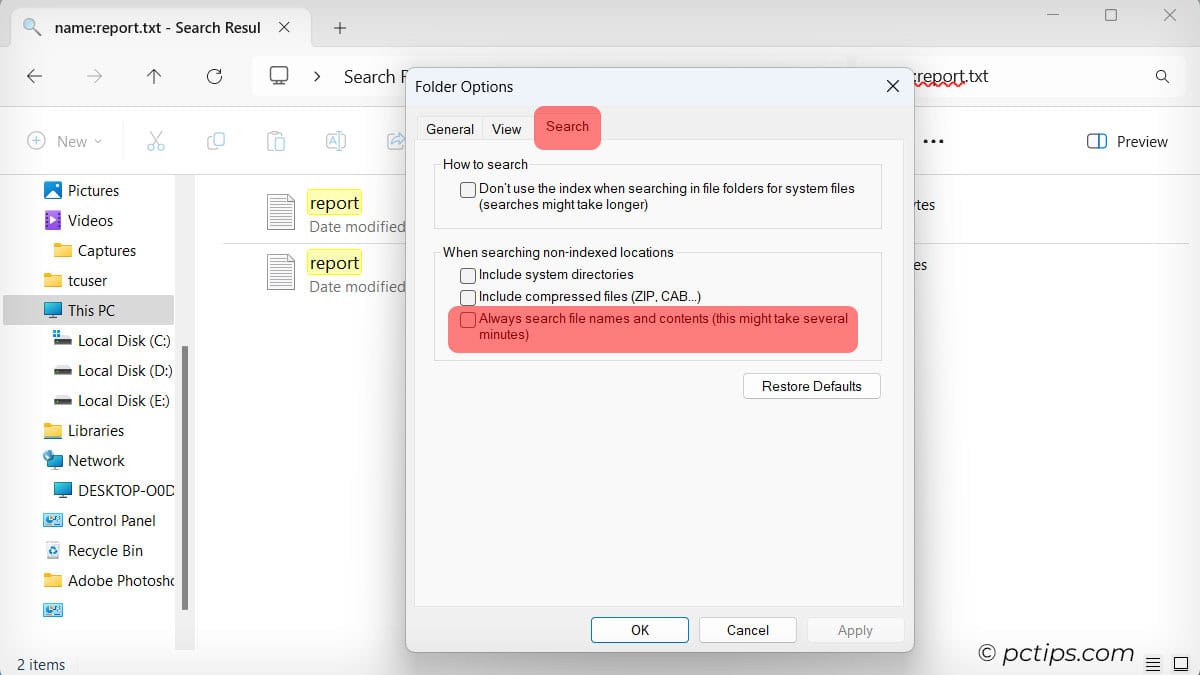This screenshot has width=1200, height=675.
Task: Refresh the current search results
Action: pyautogui.click(x=214, y=76)
